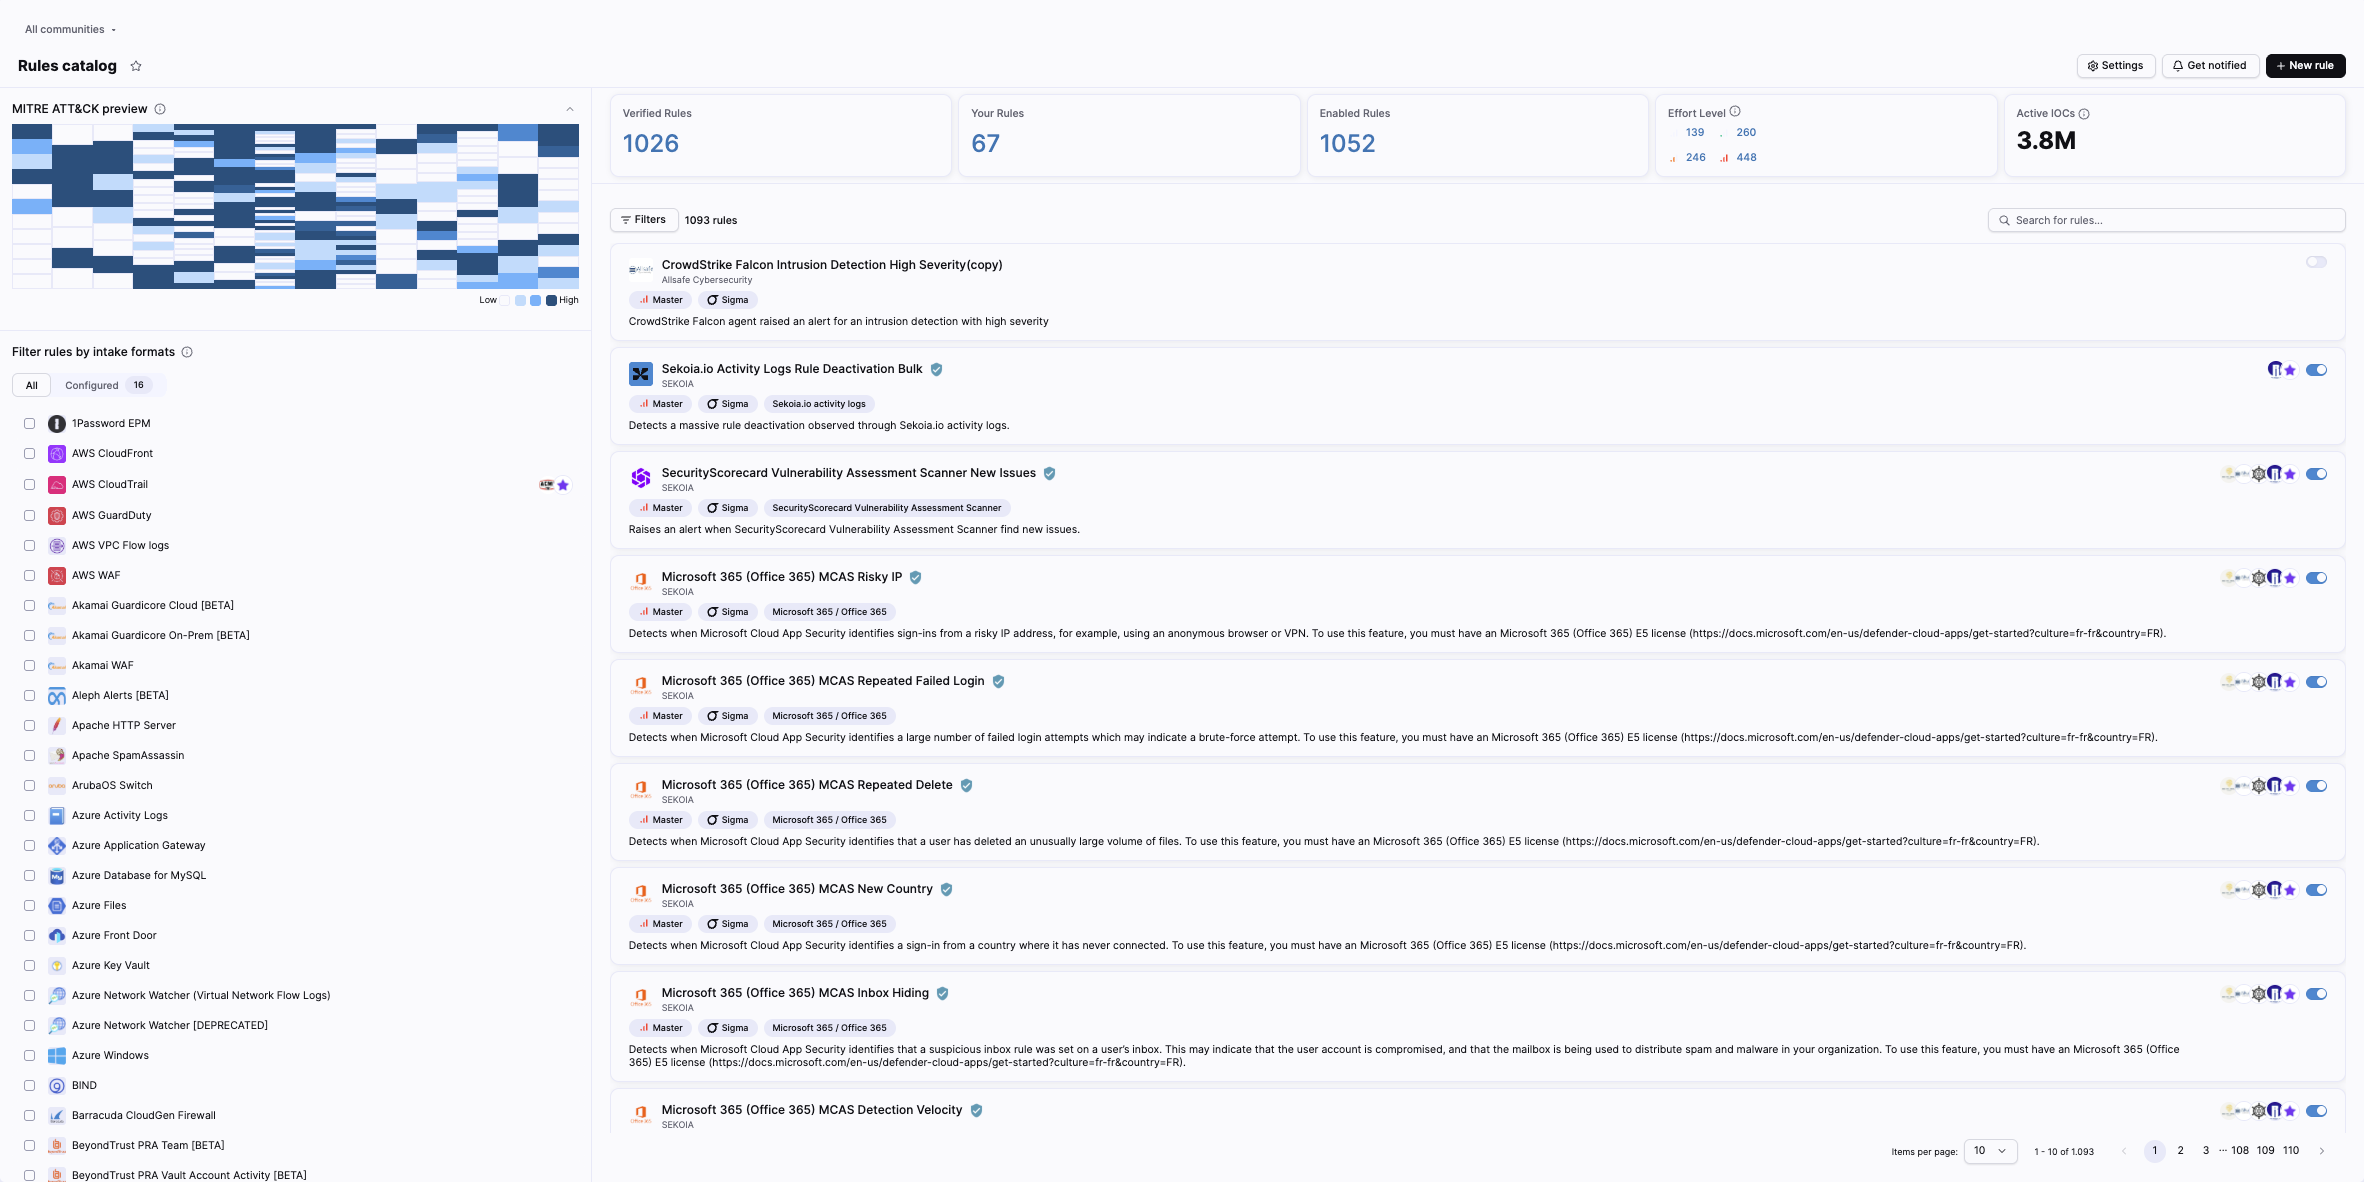Open the All communities dropdown
This screenshot has height=1182, width=2364.
click(x=70, y=29)
